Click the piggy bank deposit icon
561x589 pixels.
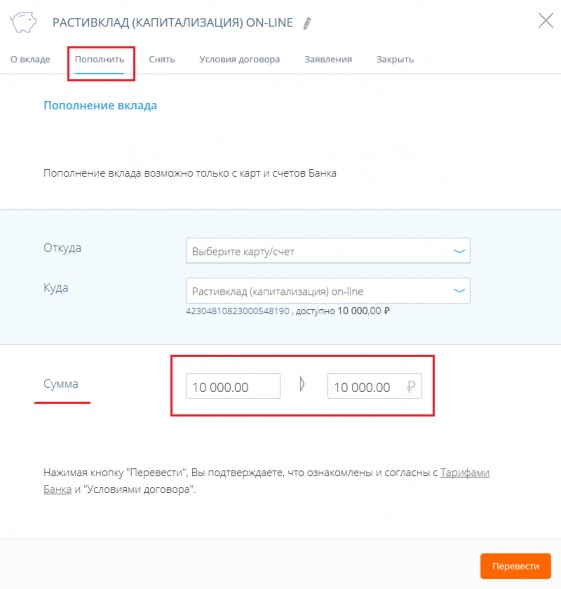[23, 23]
